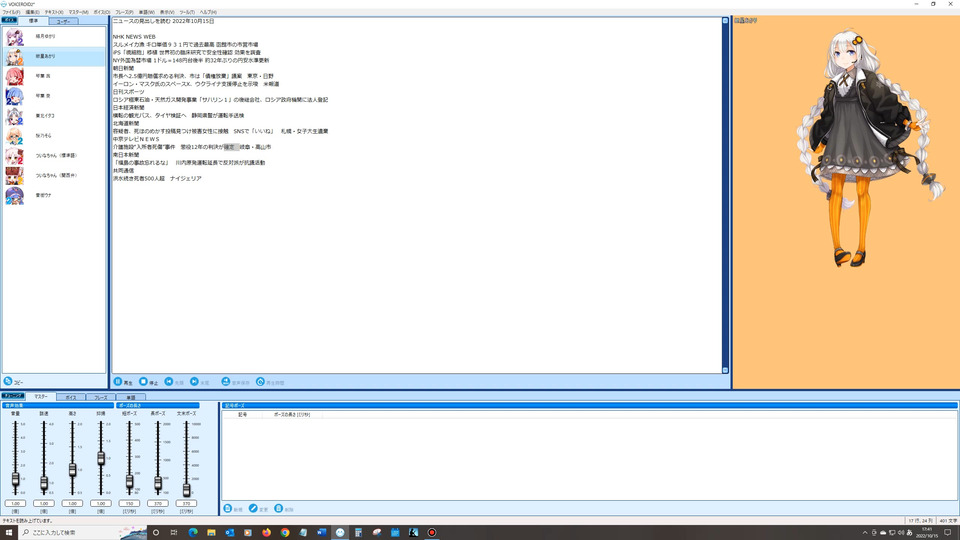This screenshot has height=540, width=960.
Task: Jump to end with 末尾 icon
Action: coord(194,381)
